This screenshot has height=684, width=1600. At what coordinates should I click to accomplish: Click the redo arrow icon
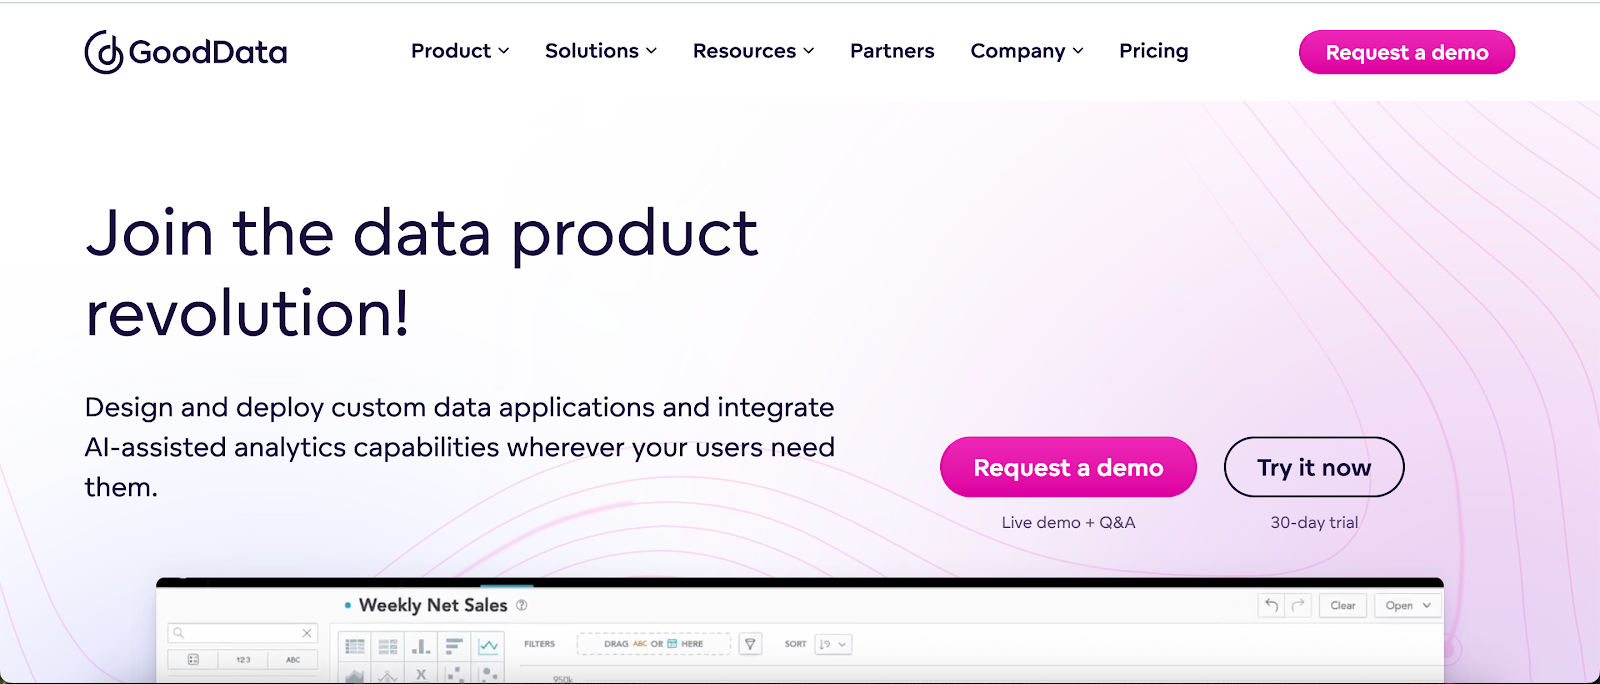click(1298, 605)
